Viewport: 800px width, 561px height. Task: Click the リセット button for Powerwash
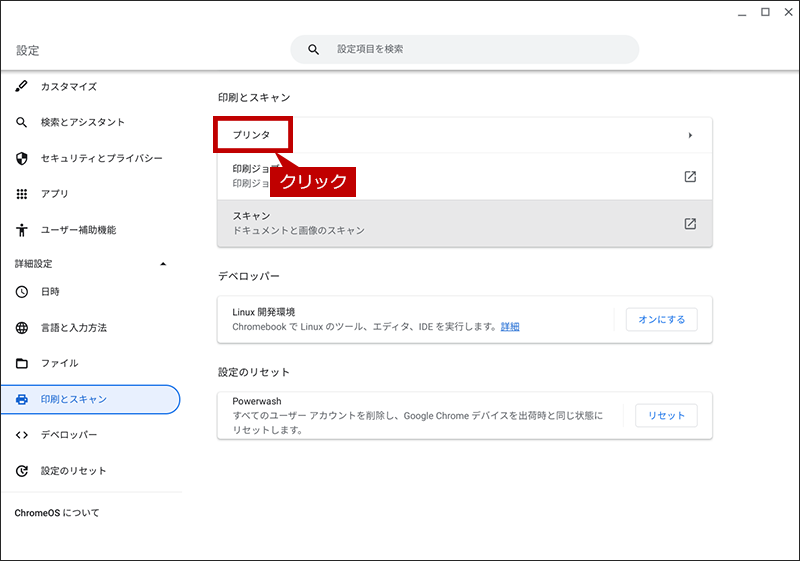click(666, 416)
